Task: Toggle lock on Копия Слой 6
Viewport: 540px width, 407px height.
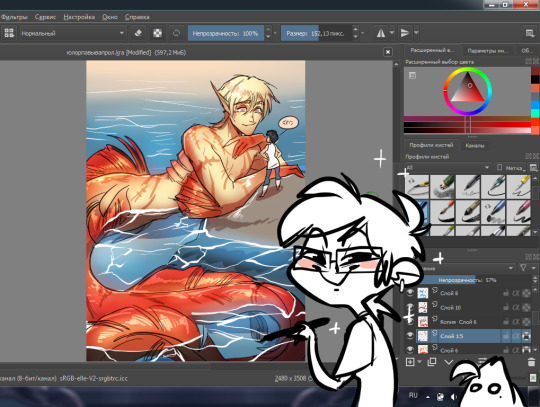Action: pos(506,322)
